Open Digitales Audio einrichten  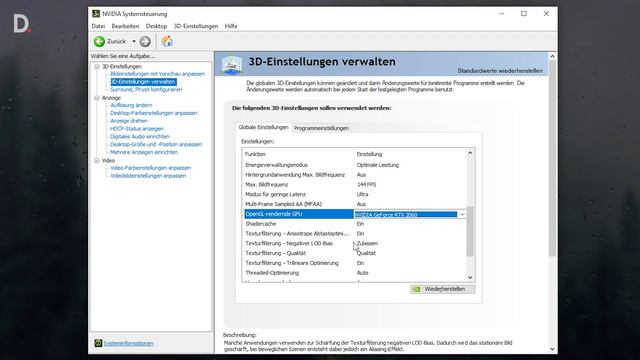tap(140, 136)
